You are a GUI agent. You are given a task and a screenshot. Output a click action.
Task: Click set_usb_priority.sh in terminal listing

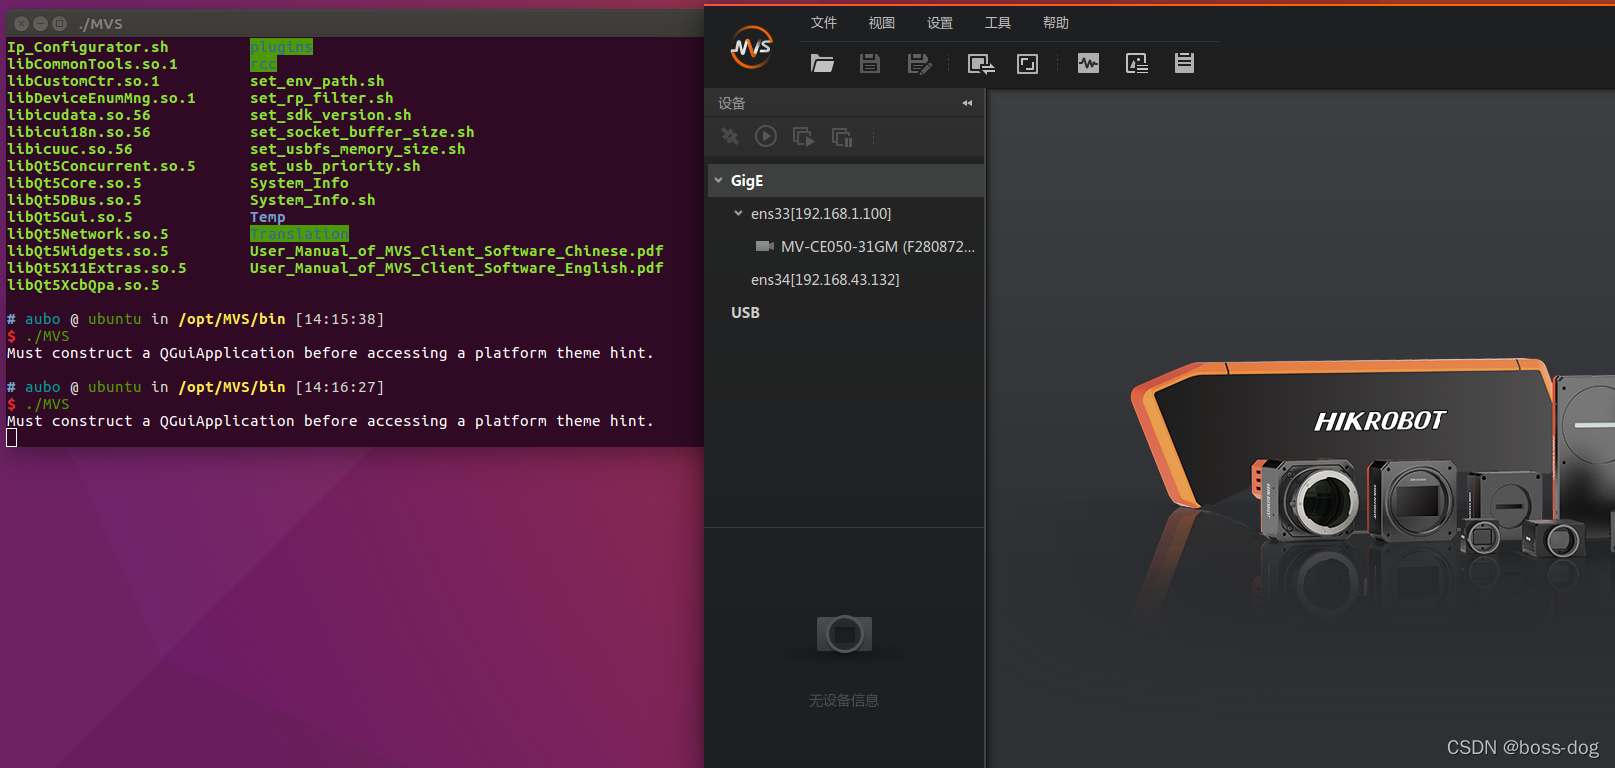click(335, 166)
